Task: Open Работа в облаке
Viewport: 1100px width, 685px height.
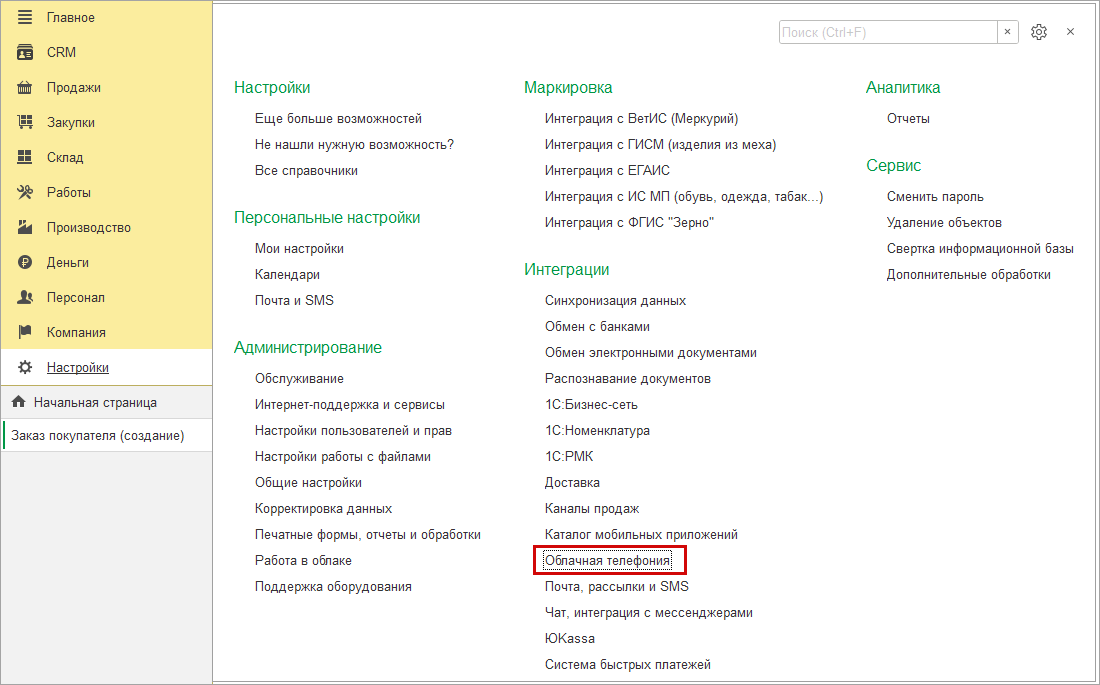Action: pyautogui.click(x=303, y=560)
